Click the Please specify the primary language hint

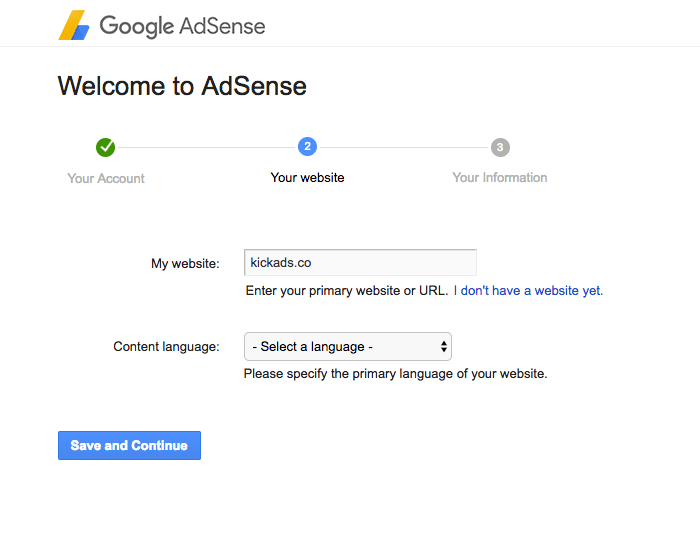click(395, 374)
